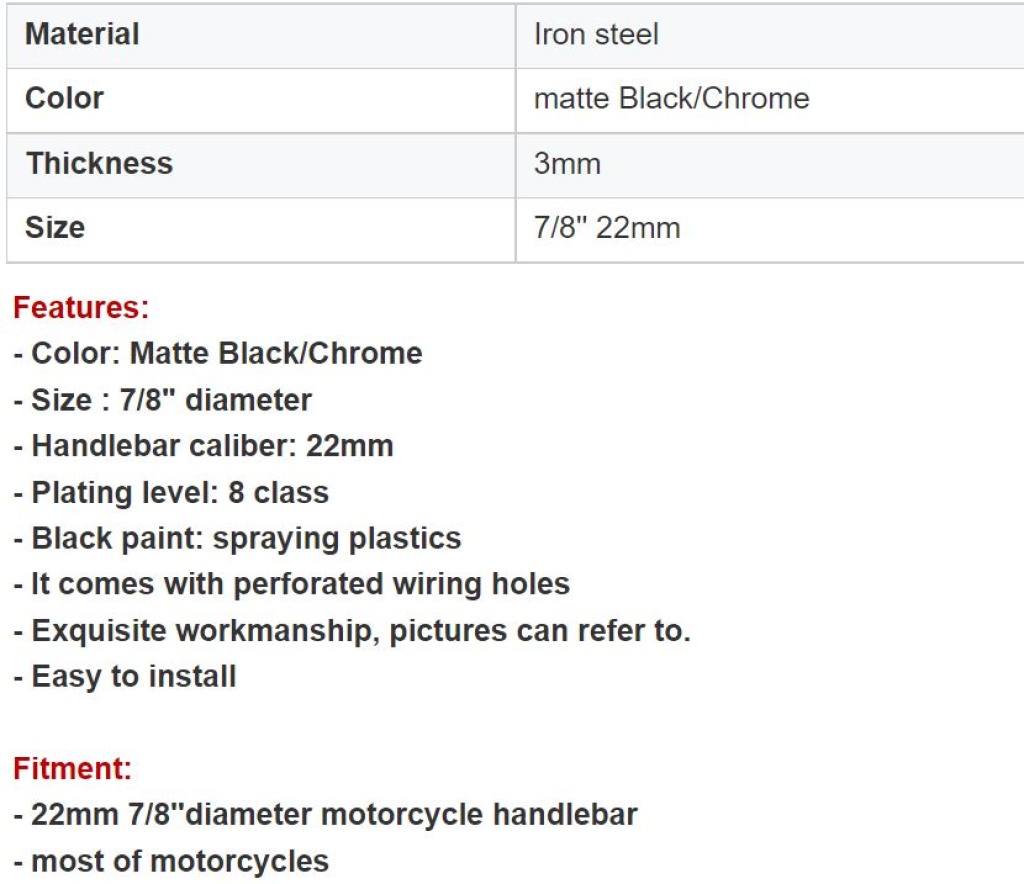This screenshot has height=884, width=1024.
Task: Click the Black paint spraying plastics line
Action: tap(237, 539)
